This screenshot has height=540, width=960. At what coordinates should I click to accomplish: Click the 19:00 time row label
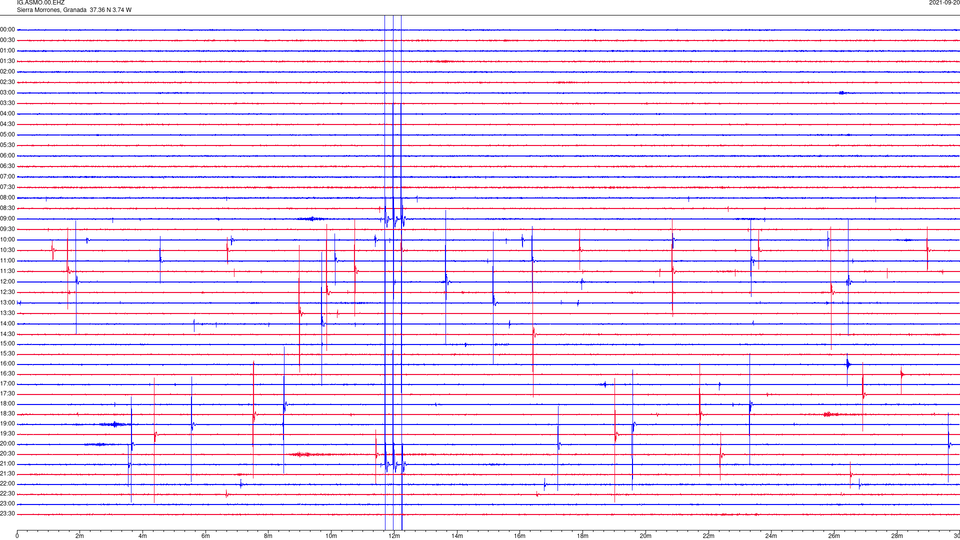[7, 424]
